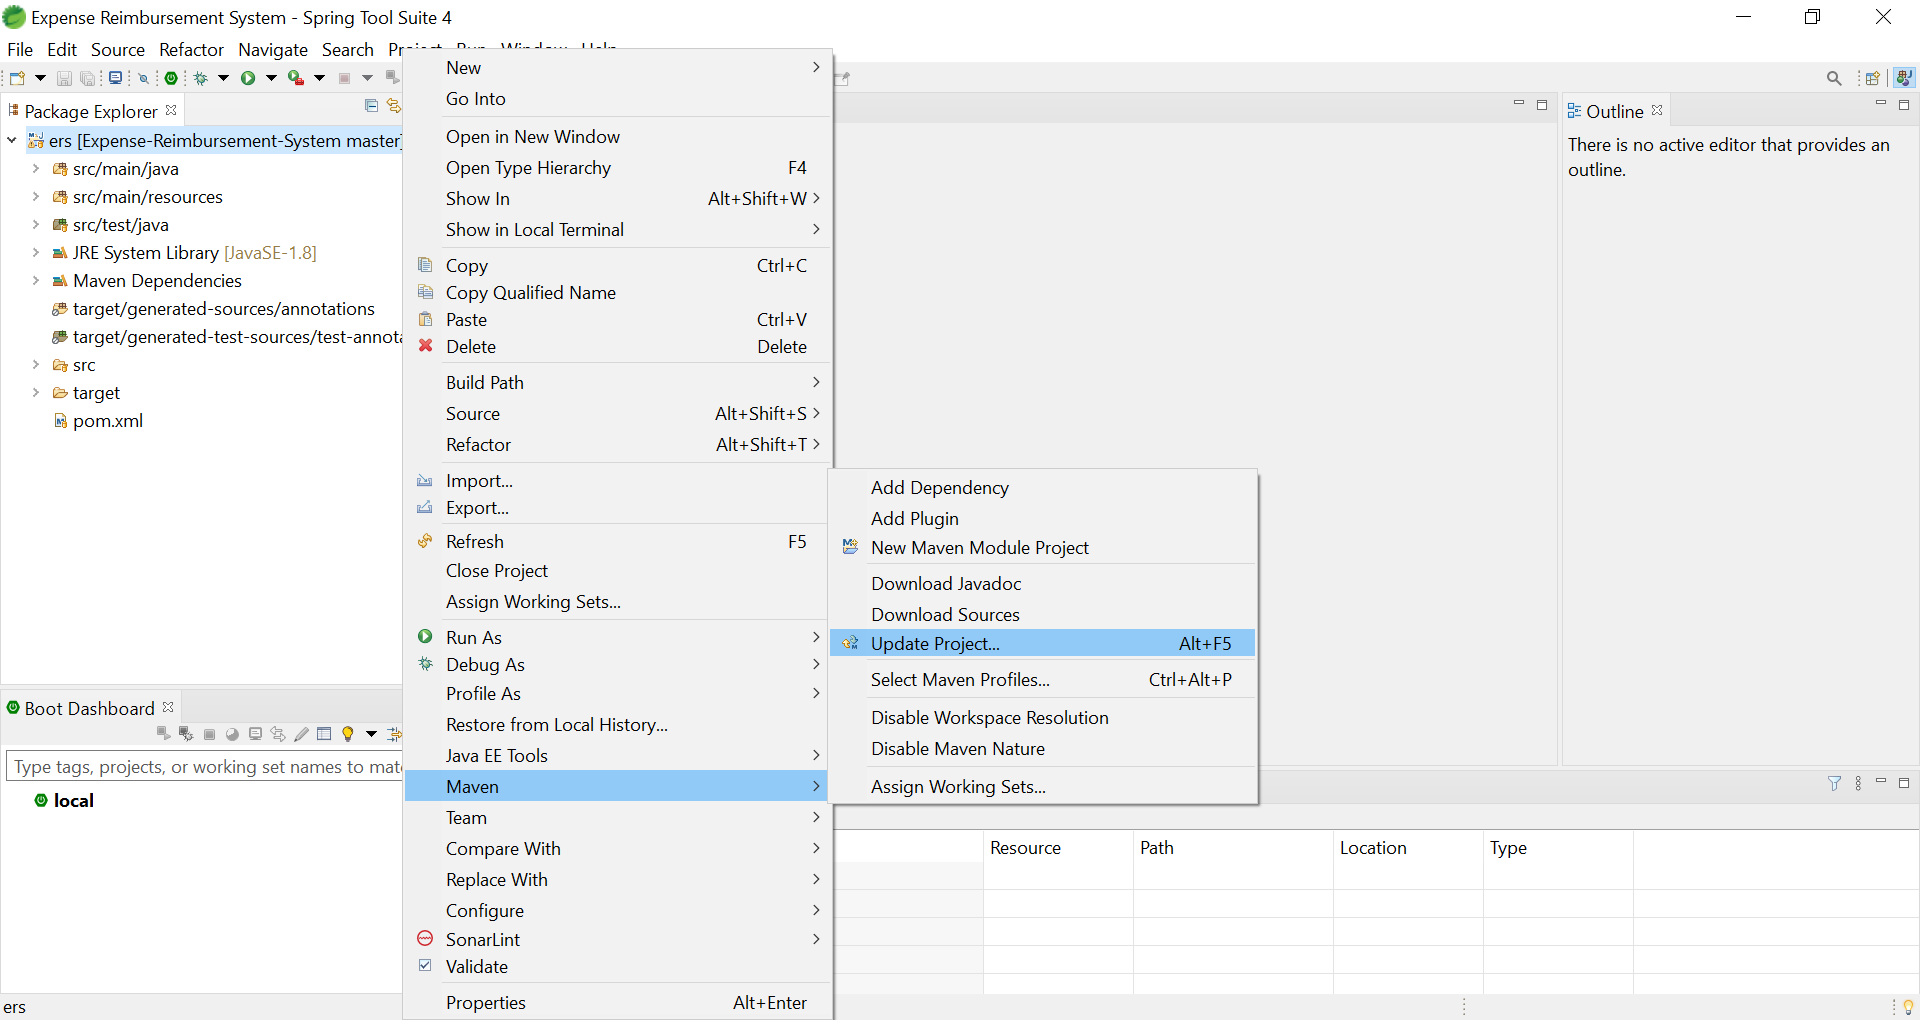The image size is (1920, 1020).
Task: Open the Refactor menu in menu bar
Action: (x=191, y=50)
